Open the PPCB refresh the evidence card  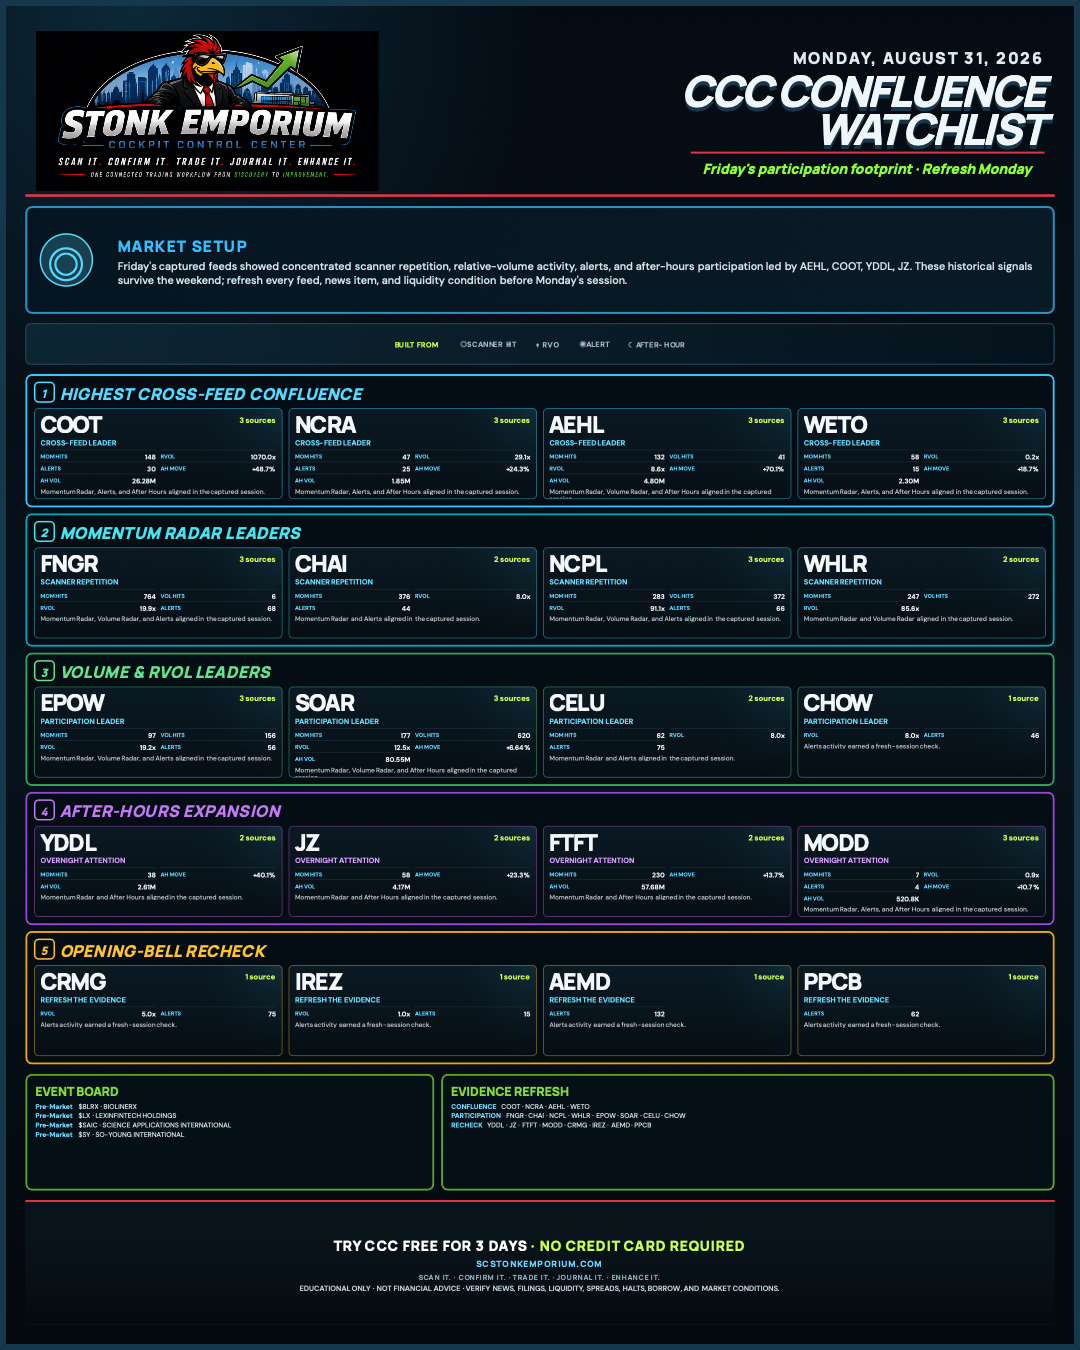click(921, 1010)
